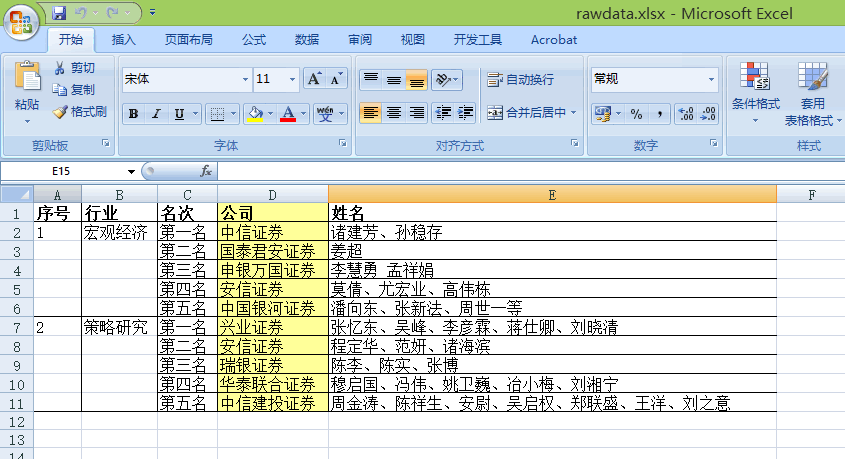Screen dimensions: 845x459
Task: Toggle 自动换行 wrap text
Action: pyautogui.click(x=521, y=80)
